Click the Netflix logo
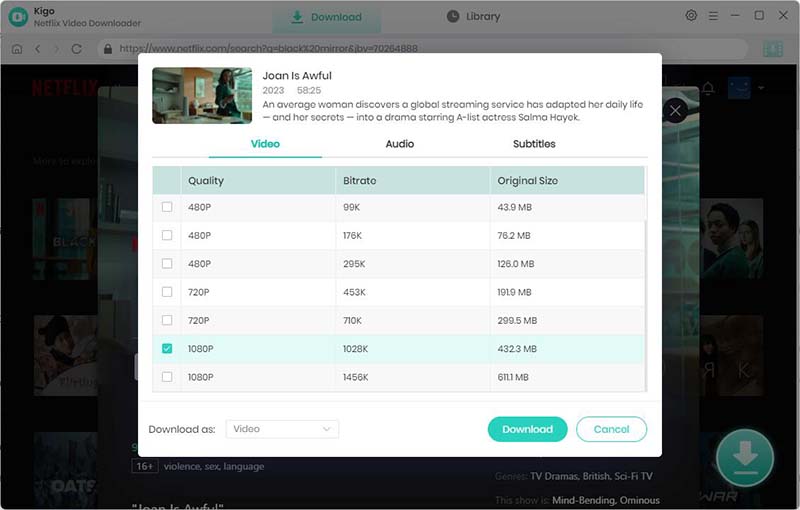 [64, 88]
